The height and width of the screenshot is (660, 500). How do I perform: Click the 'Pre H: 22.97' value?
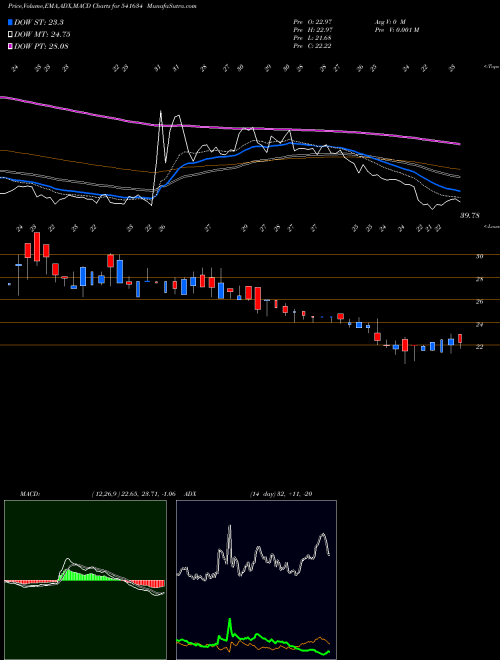click(312, 30)
